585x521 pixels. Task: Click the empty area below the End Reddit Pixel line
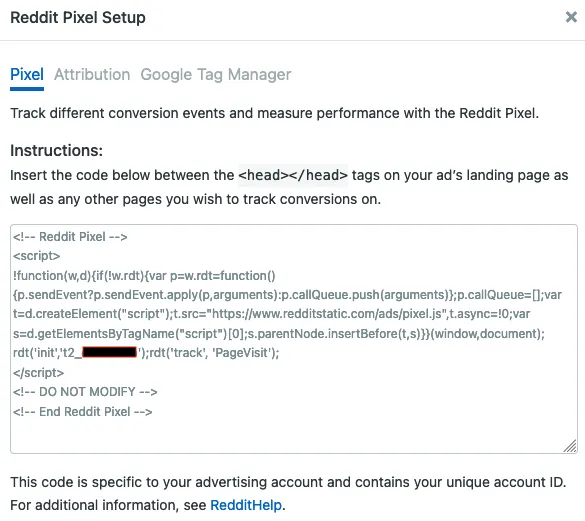[x=294, y=435]
